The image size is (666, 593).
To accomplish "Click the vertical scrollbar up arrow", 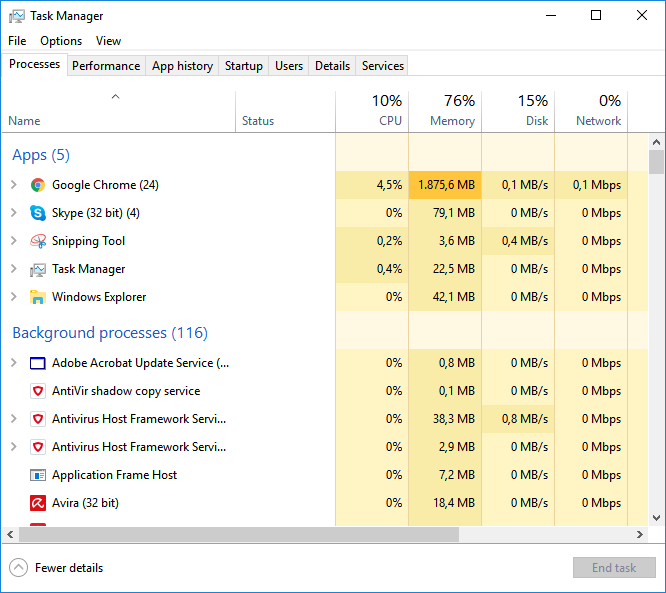I will point(656,142).
